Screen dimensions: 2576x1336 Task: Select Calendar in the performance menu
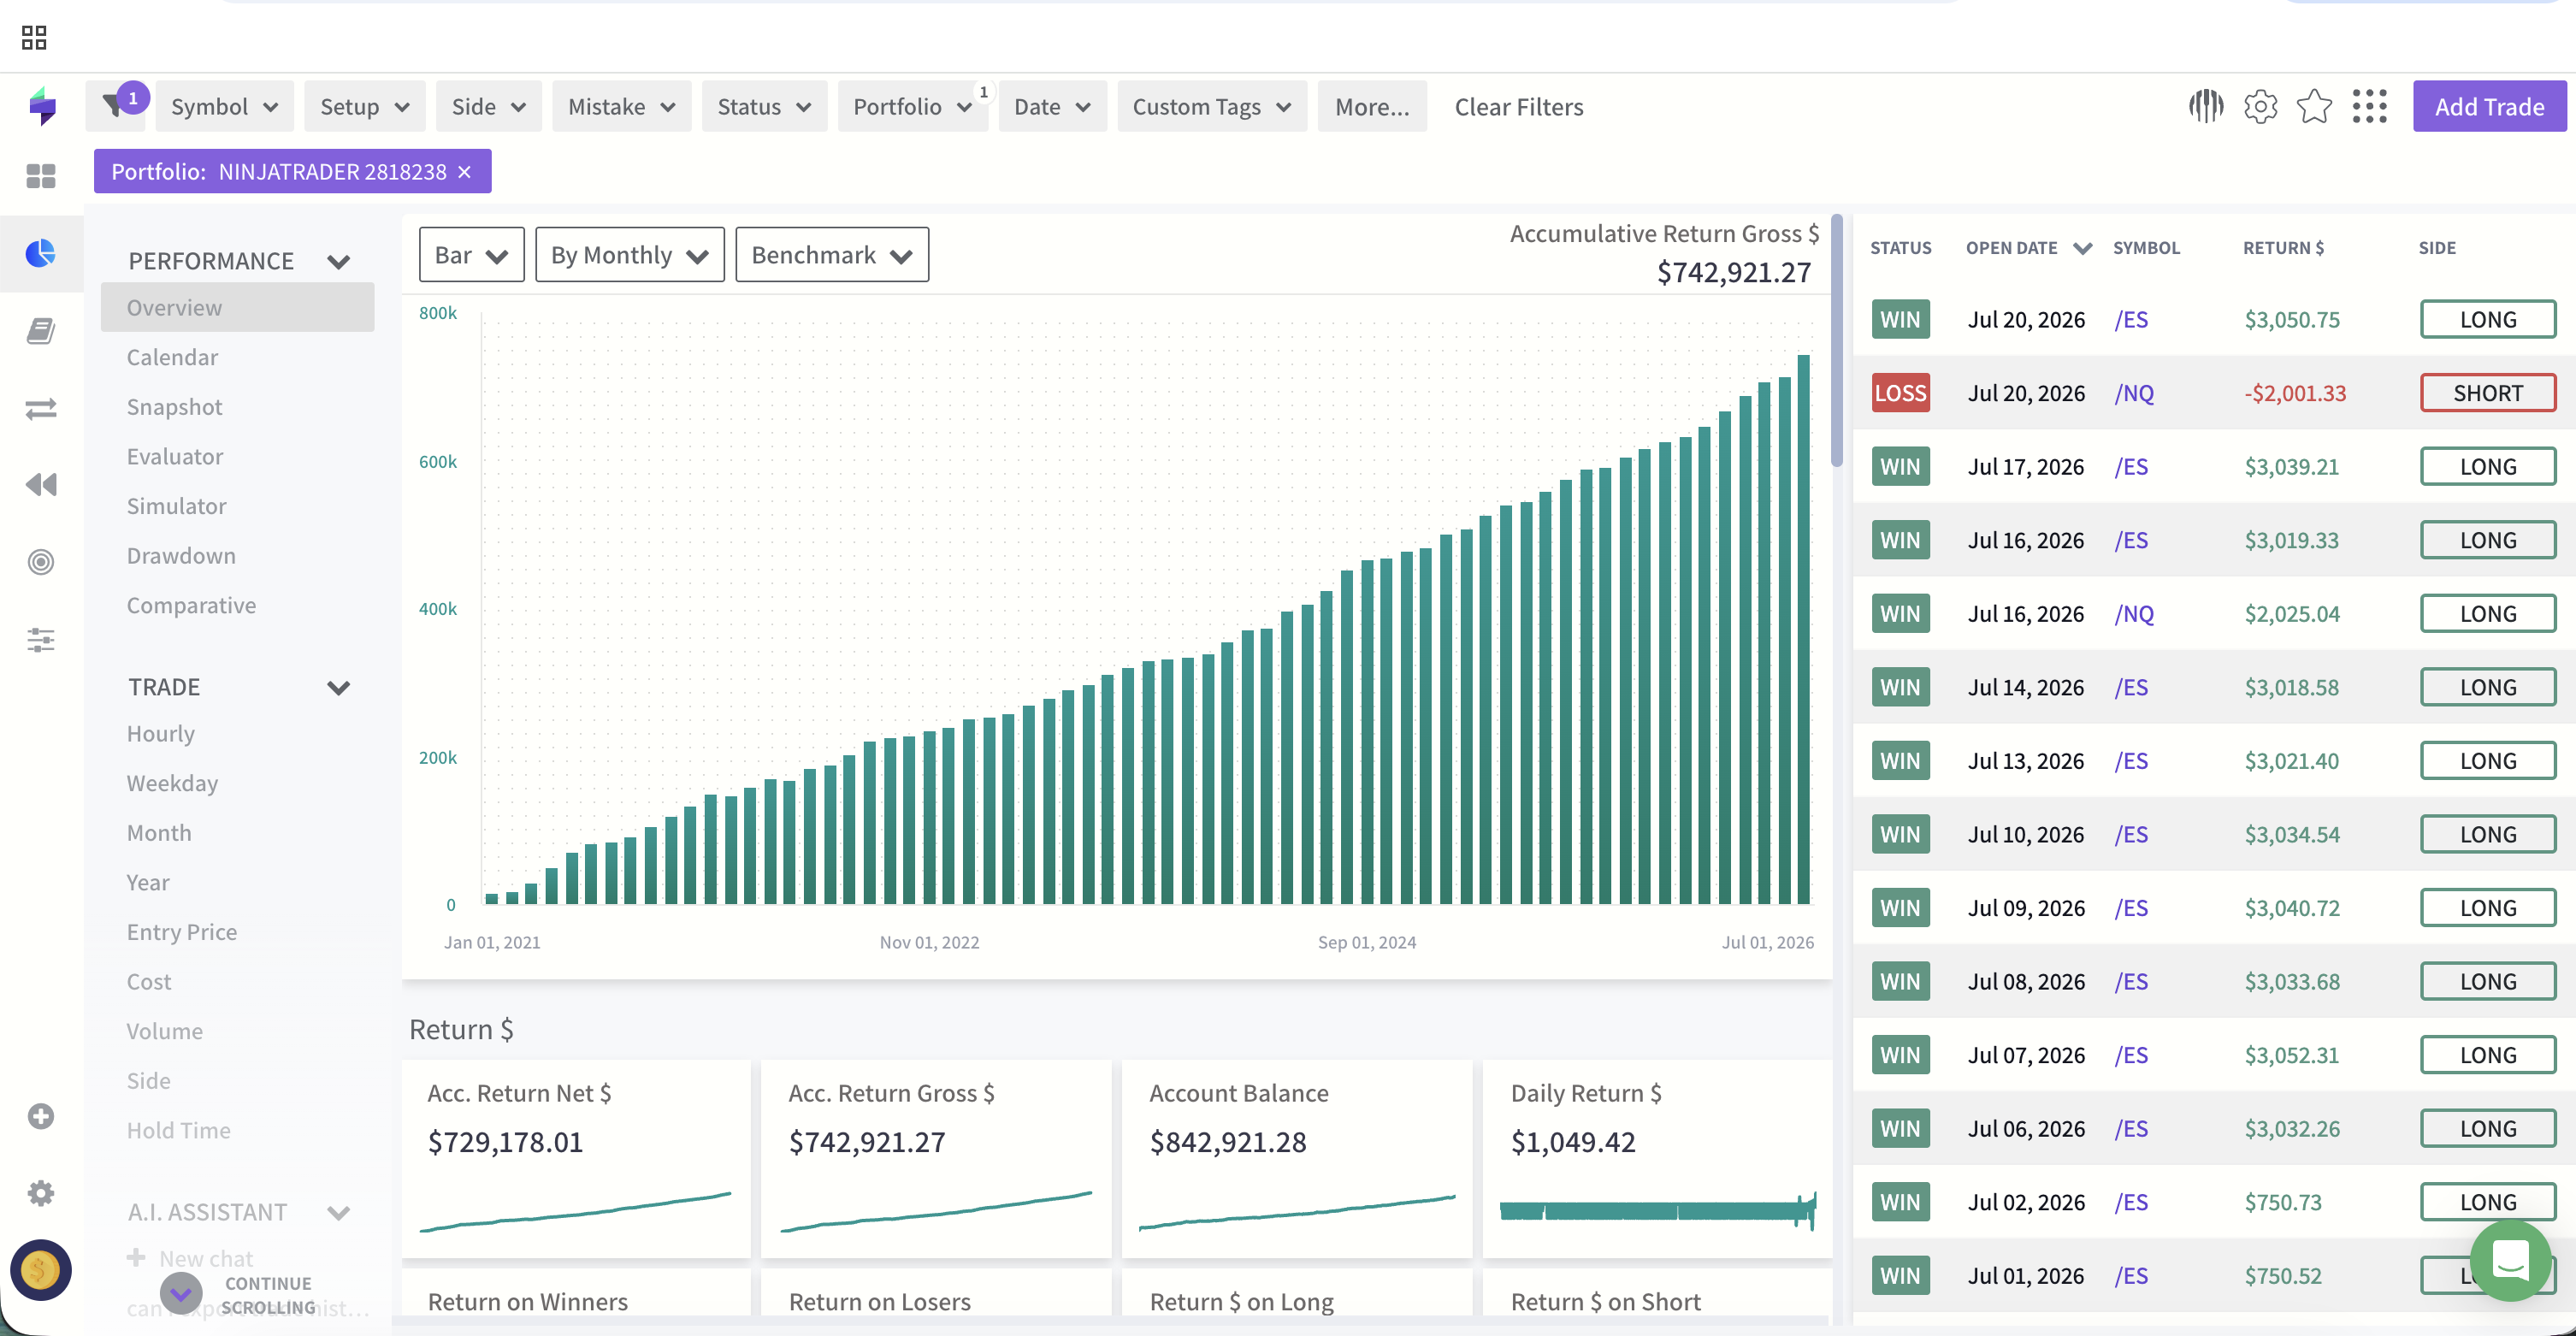[x=172, y=357]
